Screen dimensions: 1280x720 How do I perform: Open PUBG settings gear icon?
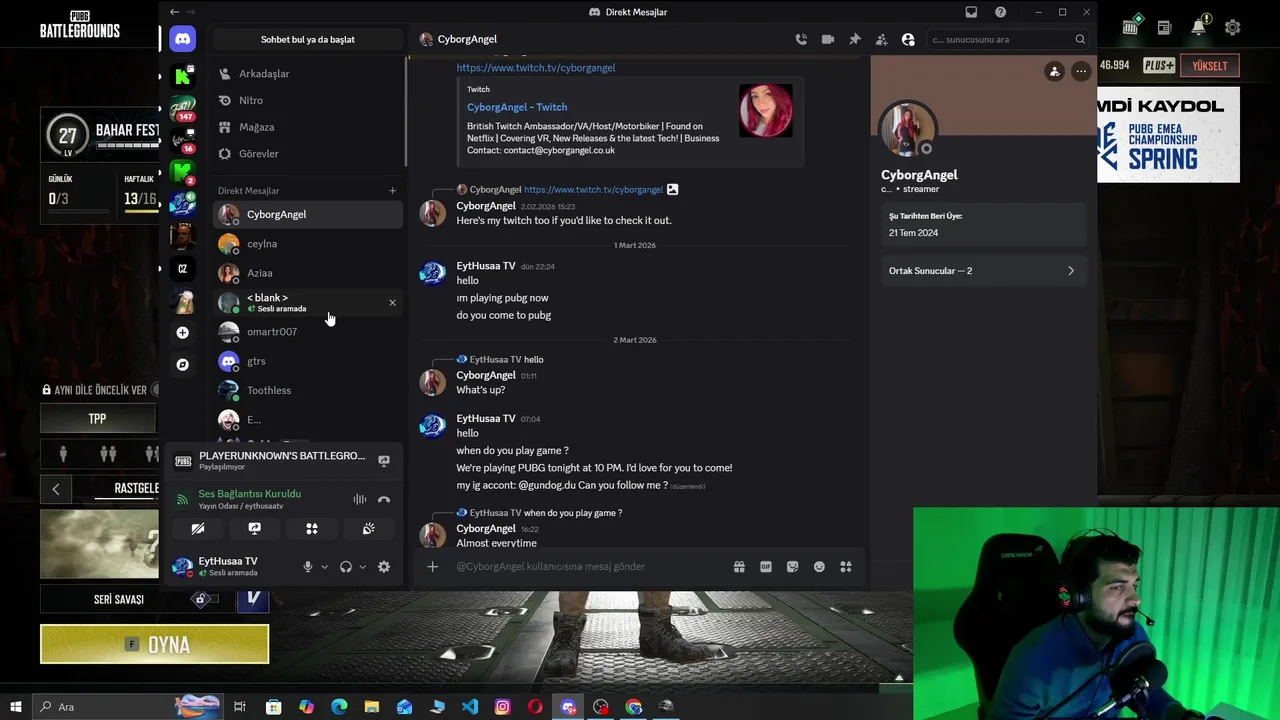[1233, 28]
